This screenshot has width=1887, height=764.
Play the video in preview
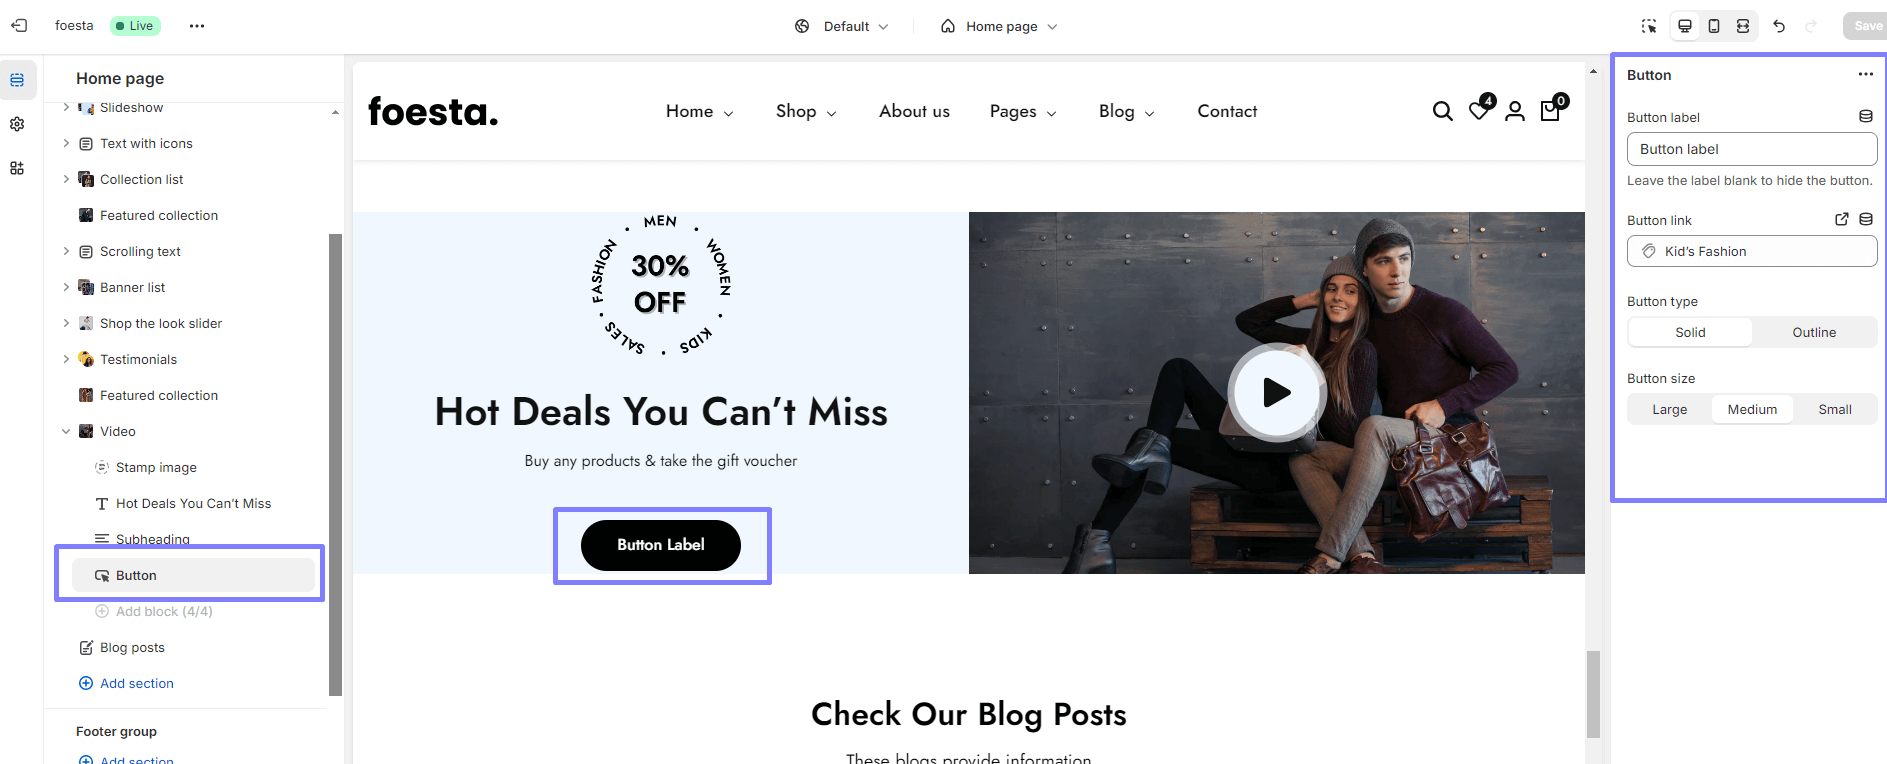[1276, 392]
